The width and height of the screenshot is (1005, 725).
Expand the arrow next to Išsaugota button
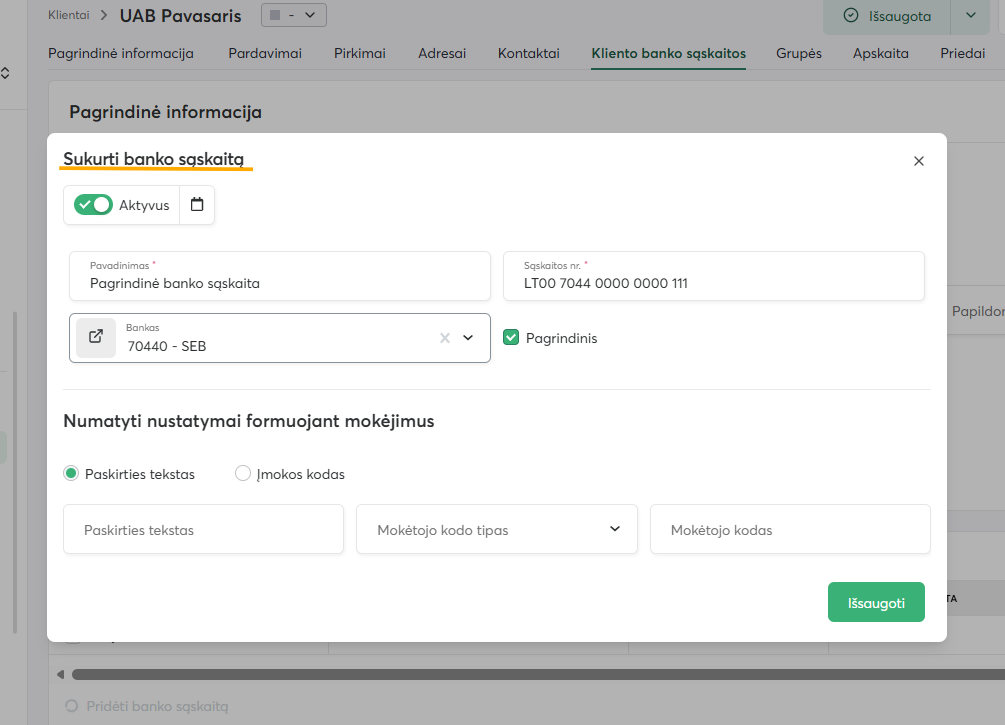tap(970, 15)
